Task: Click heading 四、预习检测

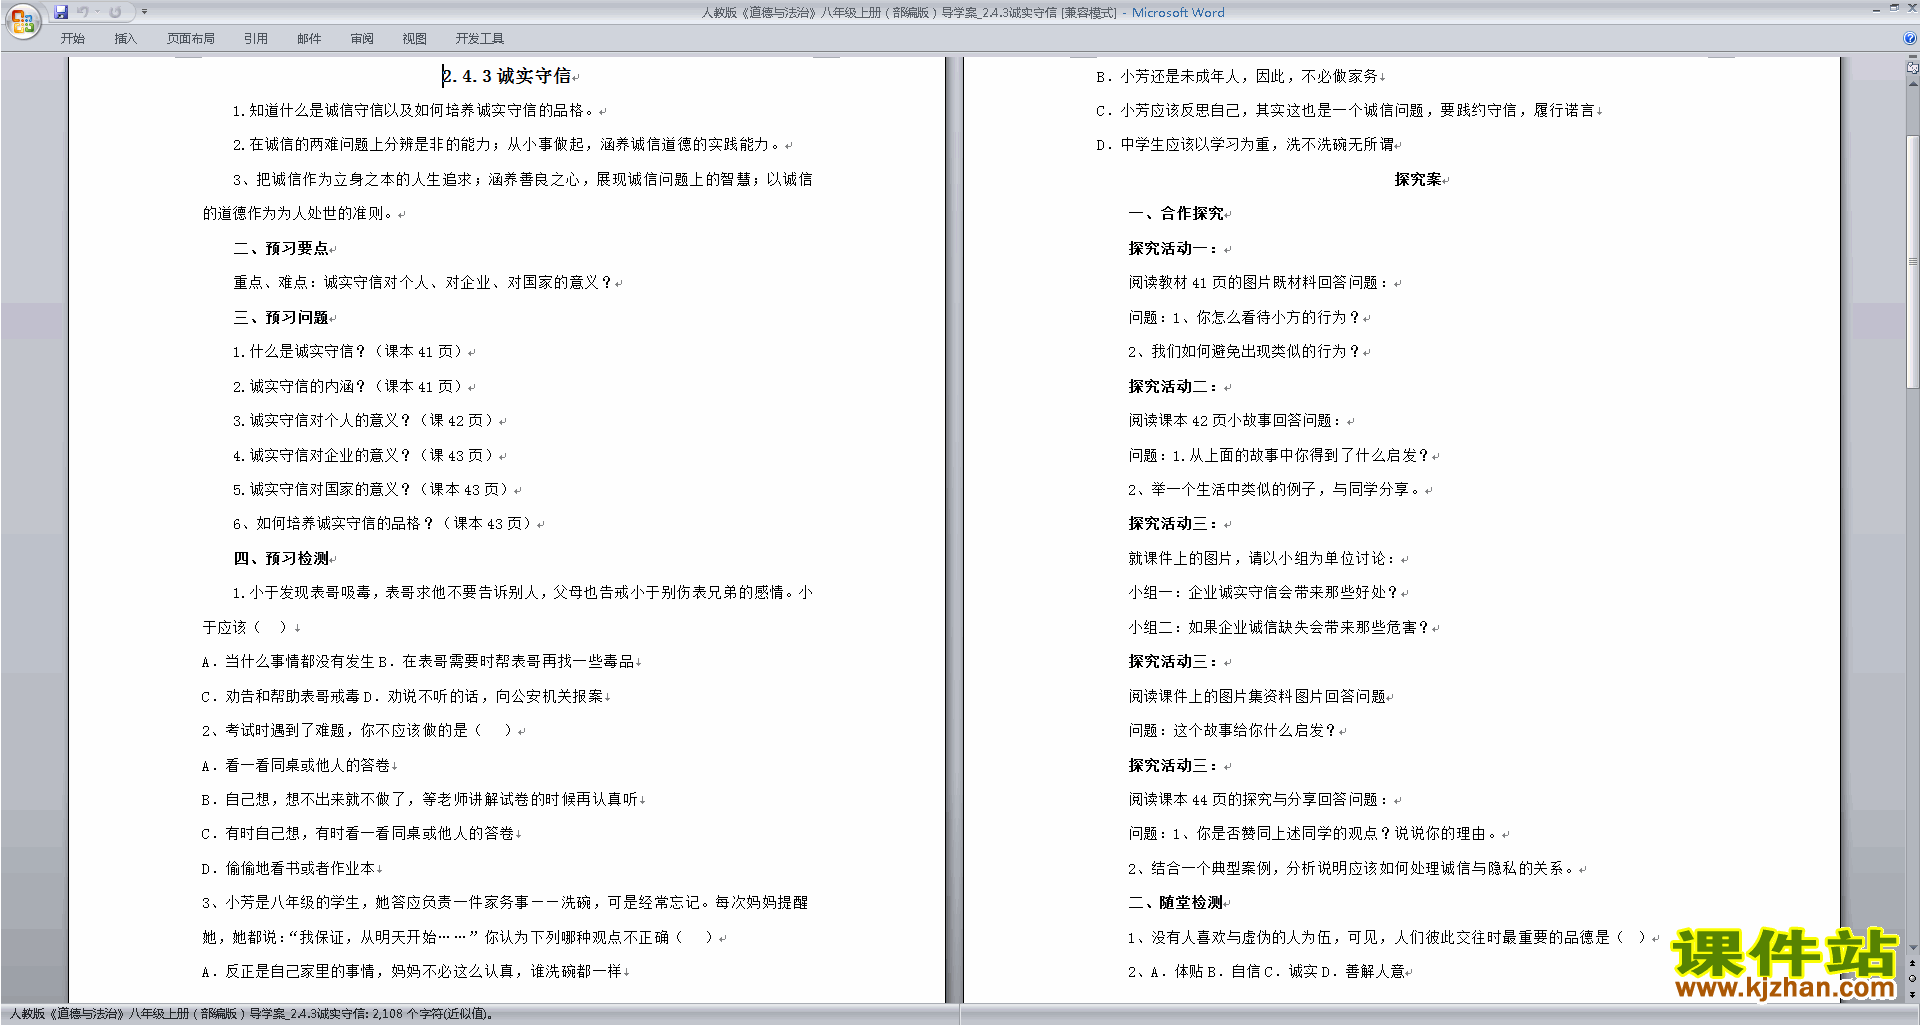Action: [281, 558]
